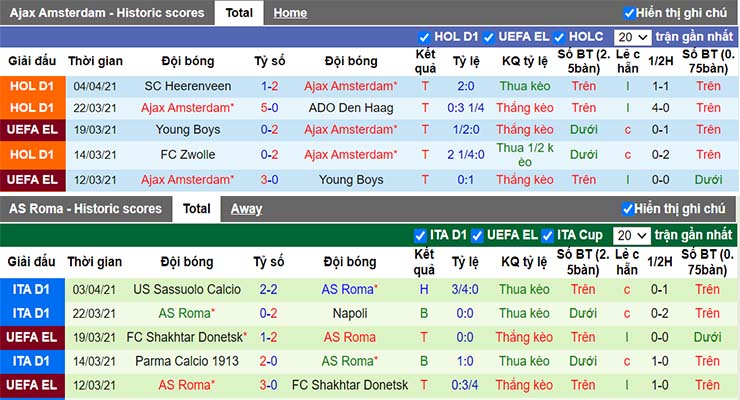
Task: Toggle UEFA EL checkbox in Ajax section
Action: (x=489, y=37)
